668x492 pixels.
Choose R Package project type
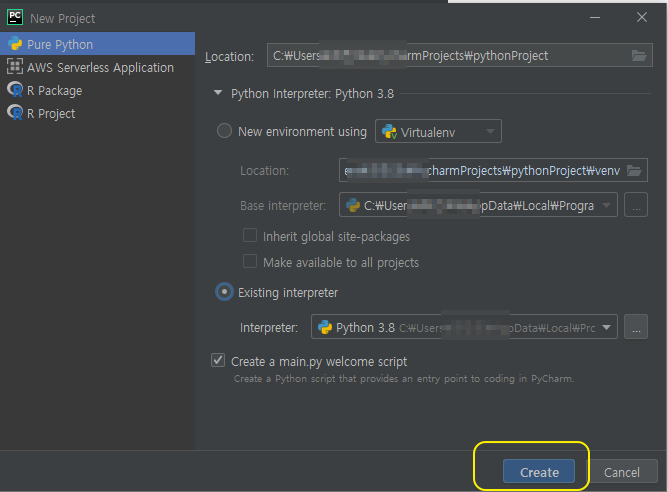[97, 90]
